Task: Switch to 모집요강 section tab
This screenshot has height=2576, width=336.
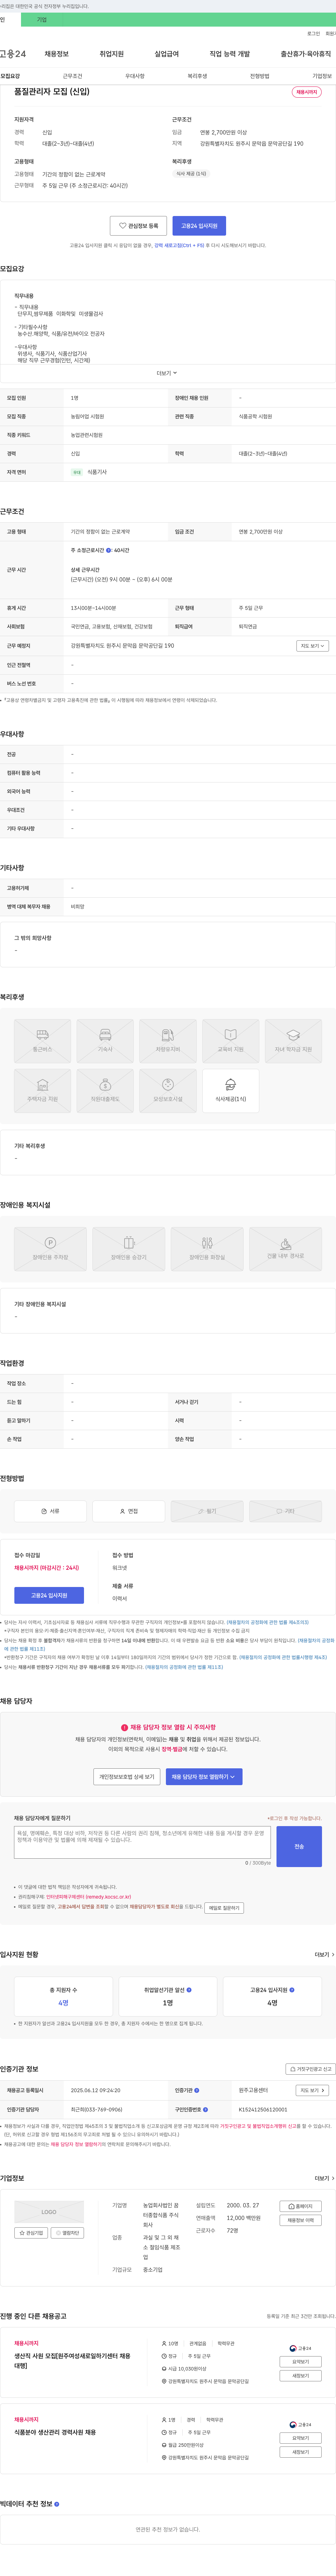Action: point(10,76)
